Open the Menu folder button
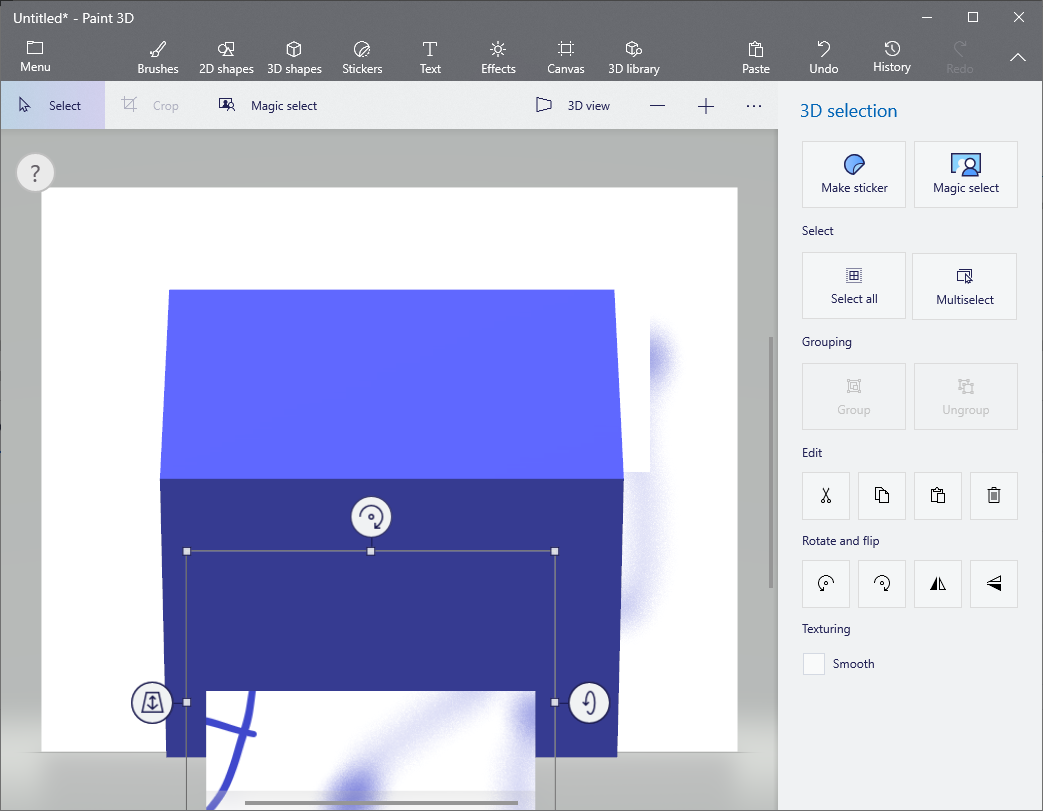Screen dimensions: 1043x811 click(35, 57)
